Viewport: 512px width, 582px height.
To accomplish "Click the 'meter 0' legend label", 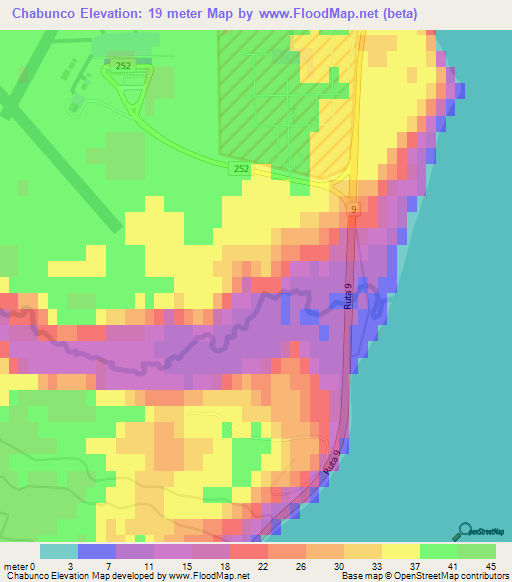I will pos(19,567).
